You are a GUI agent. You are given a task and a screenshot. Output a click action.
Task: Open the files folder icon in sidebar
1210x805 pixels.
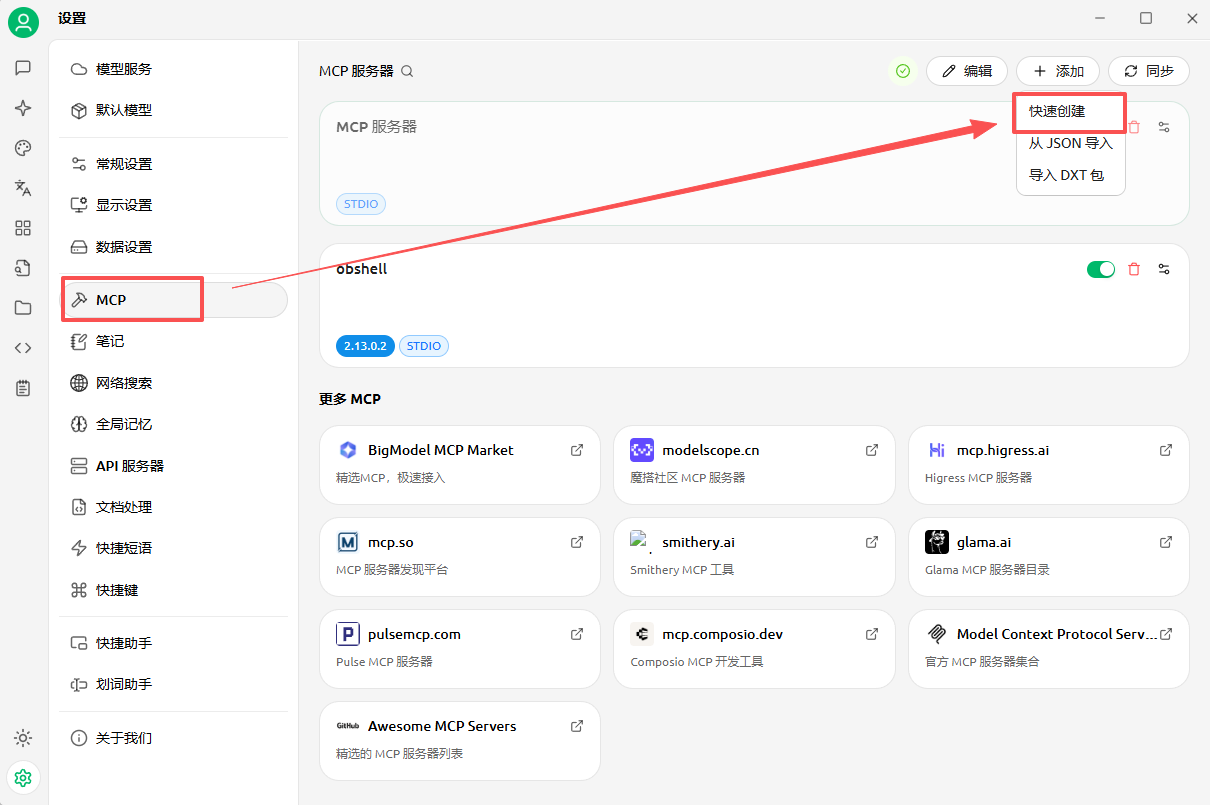23,308
